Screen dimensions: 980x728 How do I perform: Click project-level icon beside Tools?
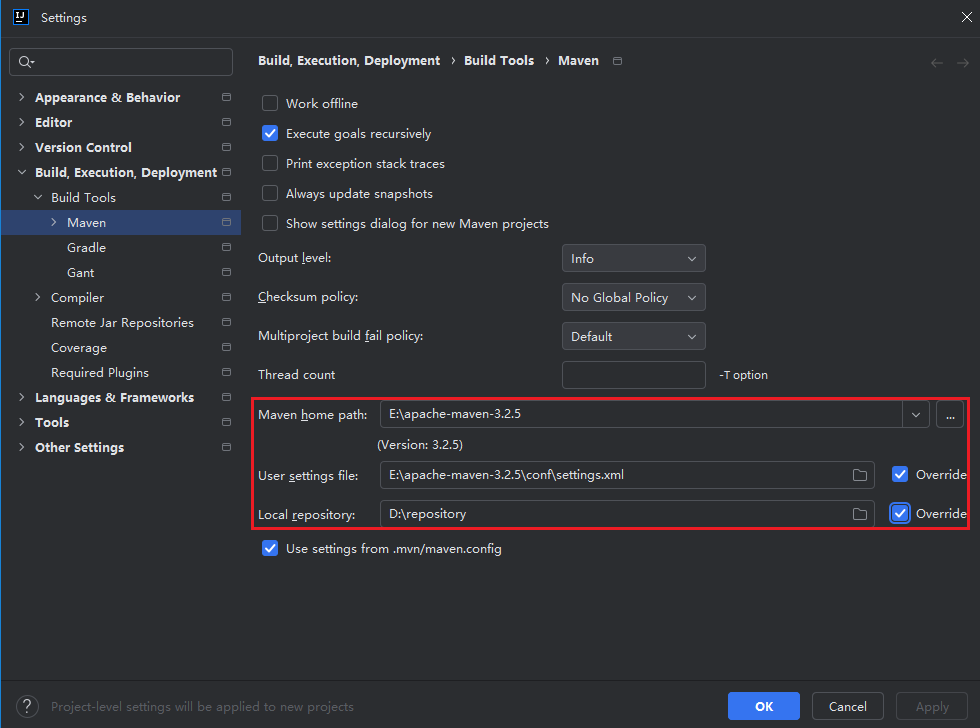pyautogui.click(x=226, y=422)
